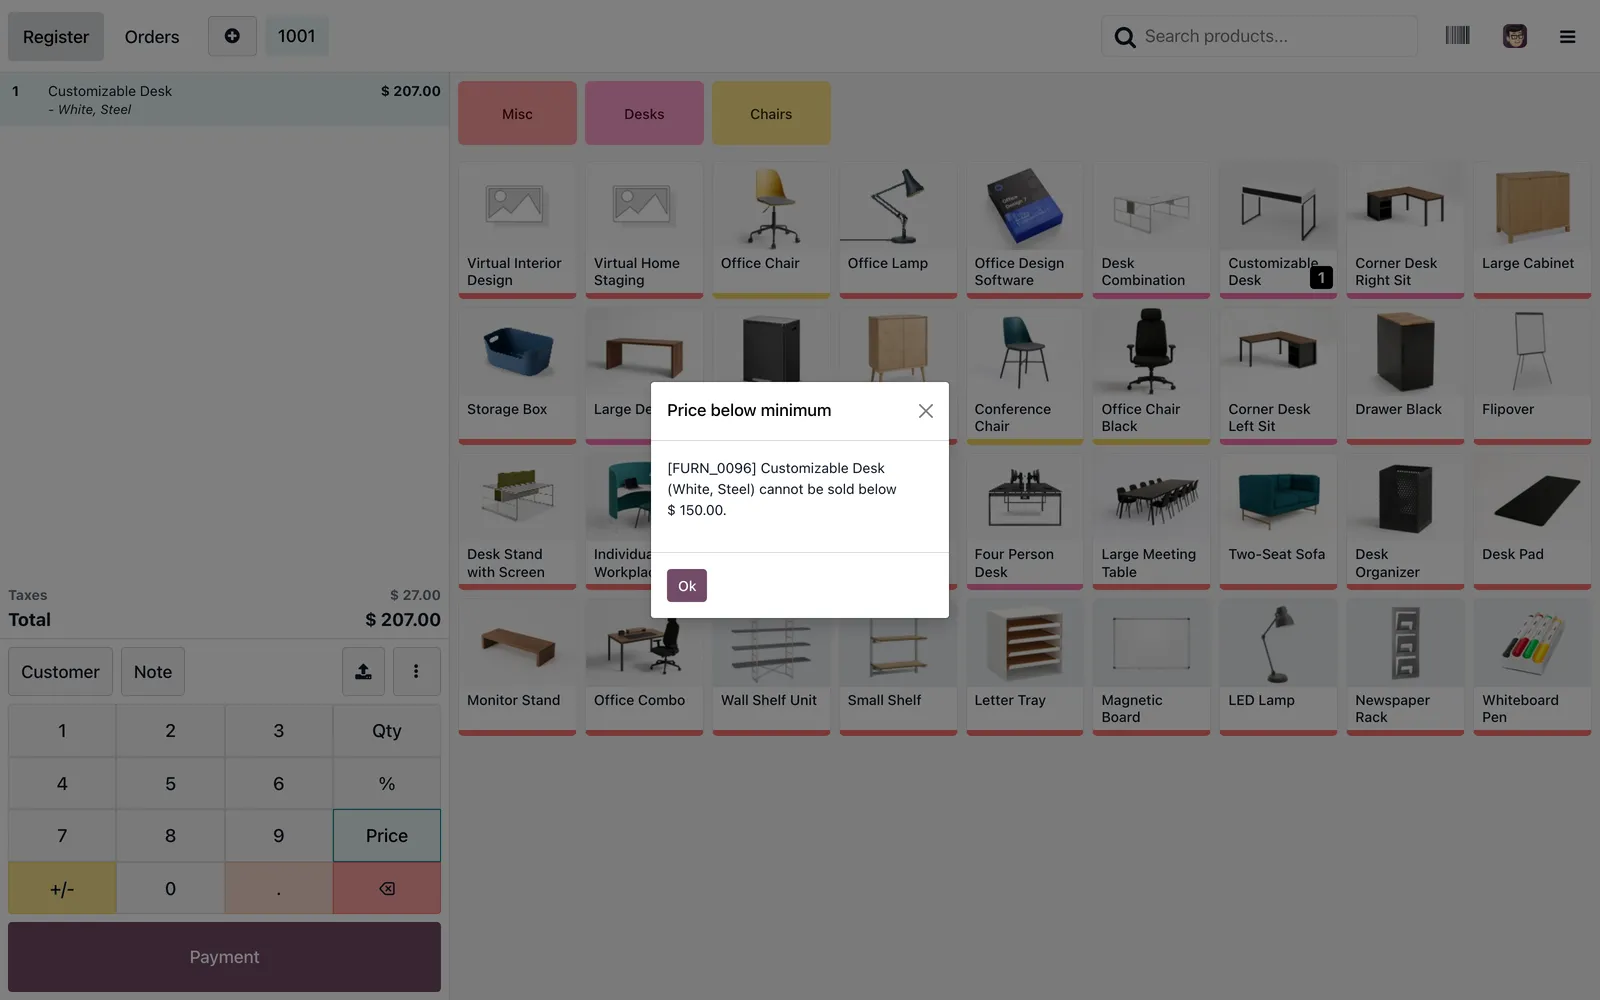Switch numpad to % discount mode
Screen dimensions: 1600x1000
(x=387, y=783)
